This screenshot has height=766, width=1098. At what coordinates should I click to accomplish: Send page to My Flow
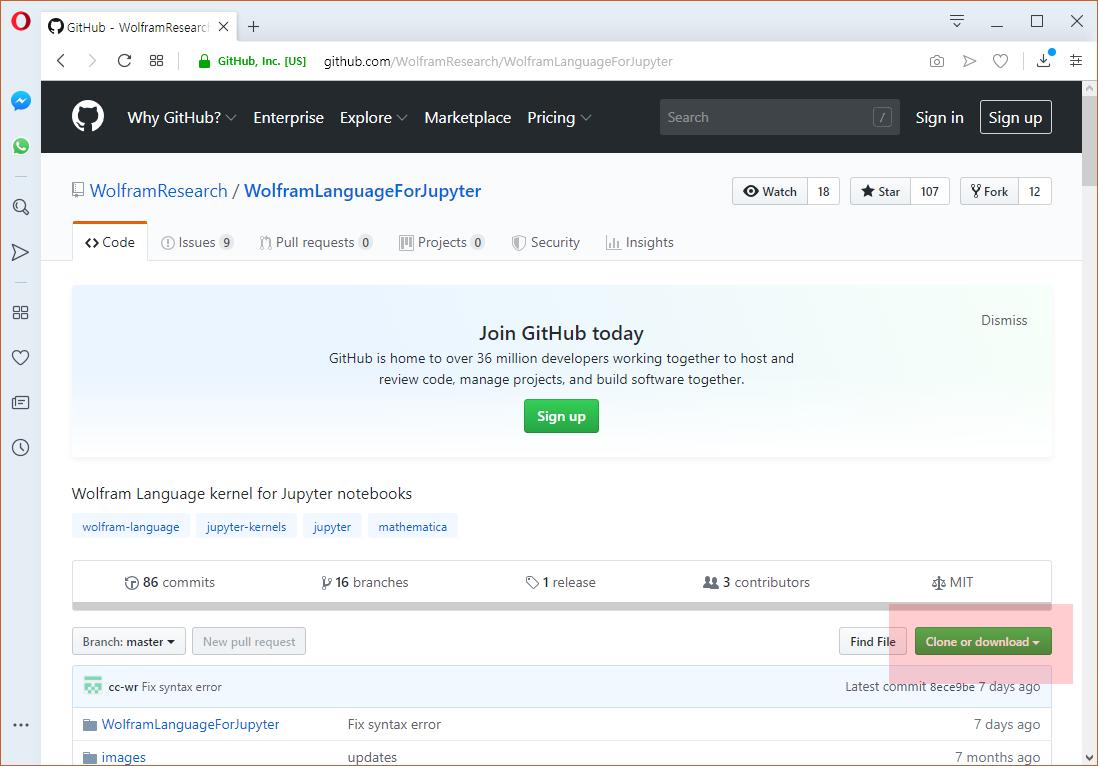[x=969, y=62]
